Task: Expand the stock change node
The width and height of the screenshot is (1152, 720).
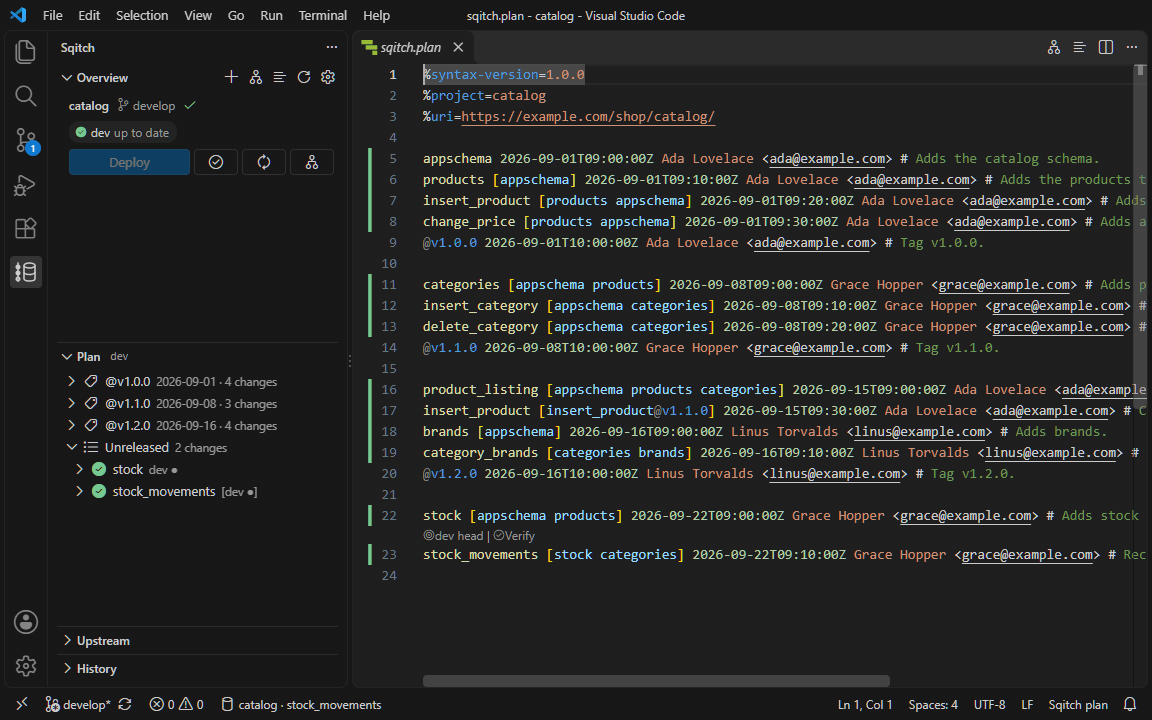Action: 79,469
